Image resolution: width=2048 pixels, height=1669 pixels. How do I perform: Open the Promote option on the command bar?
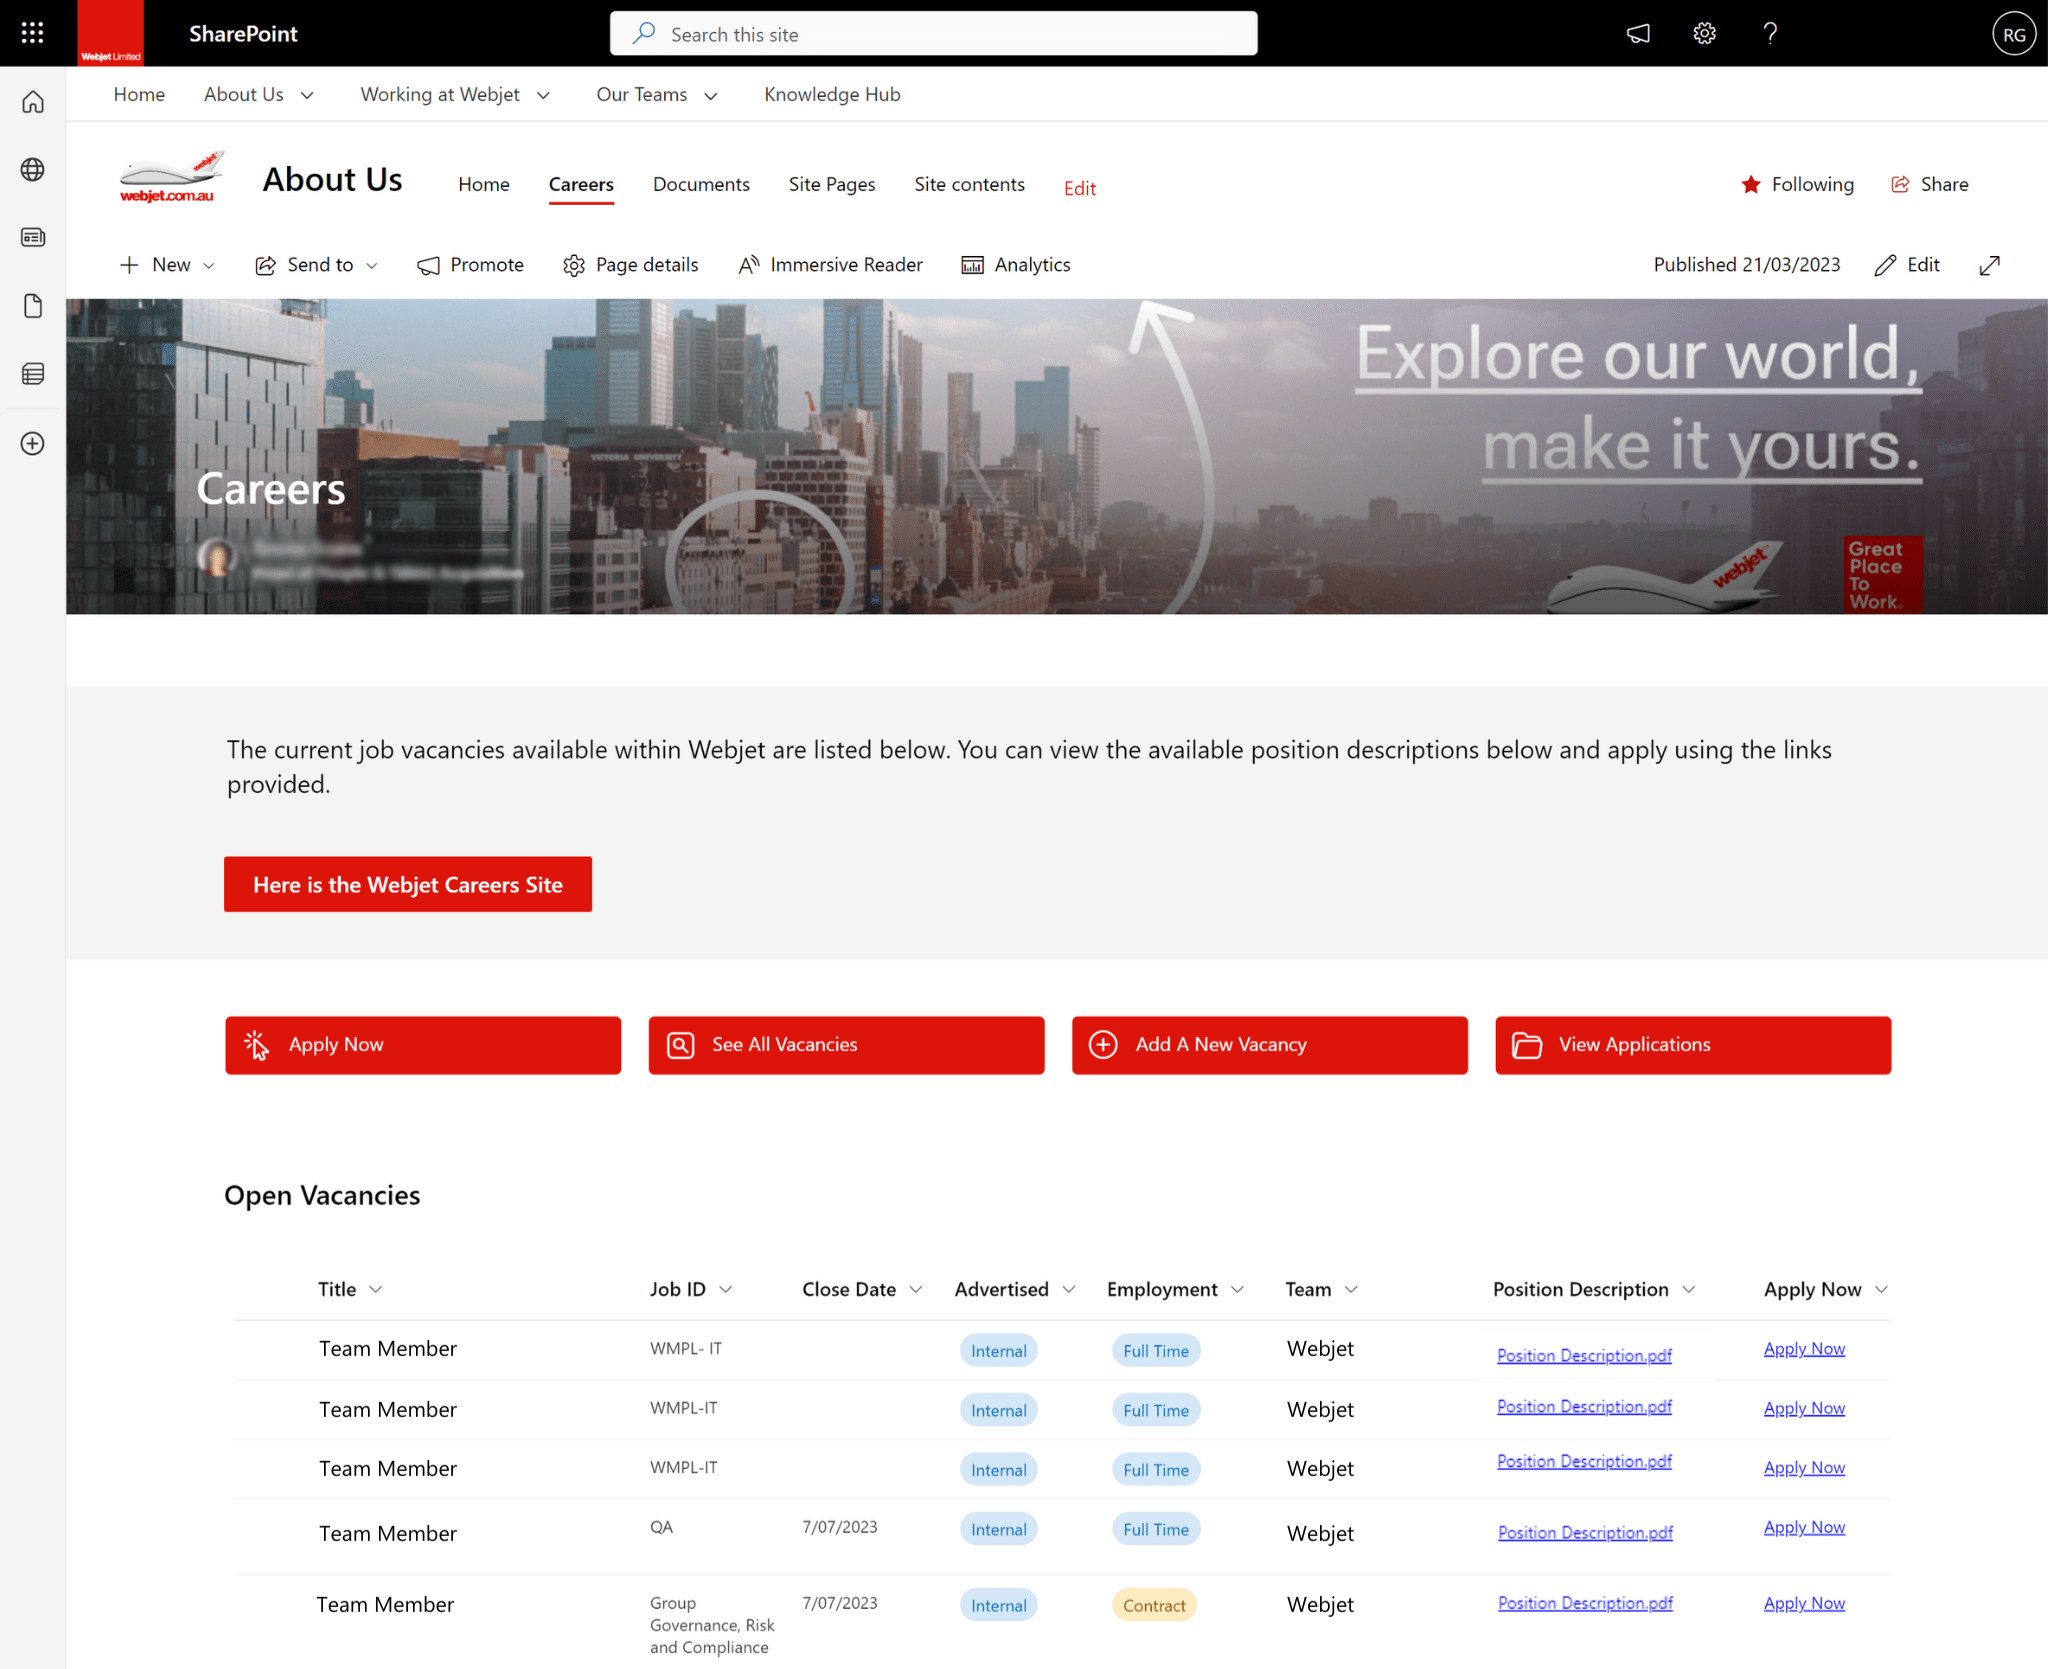tap(470, 264)
